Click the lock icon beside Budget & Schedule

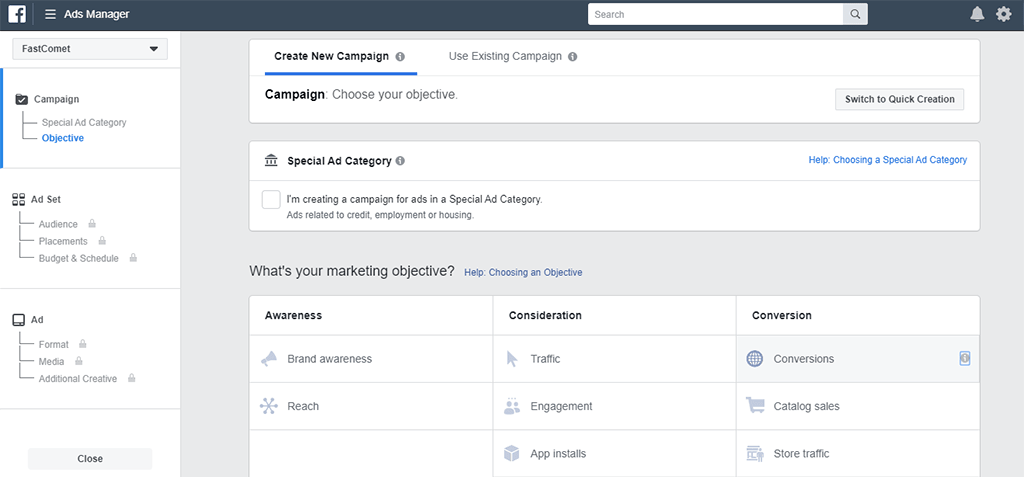(x=133, y=258)
